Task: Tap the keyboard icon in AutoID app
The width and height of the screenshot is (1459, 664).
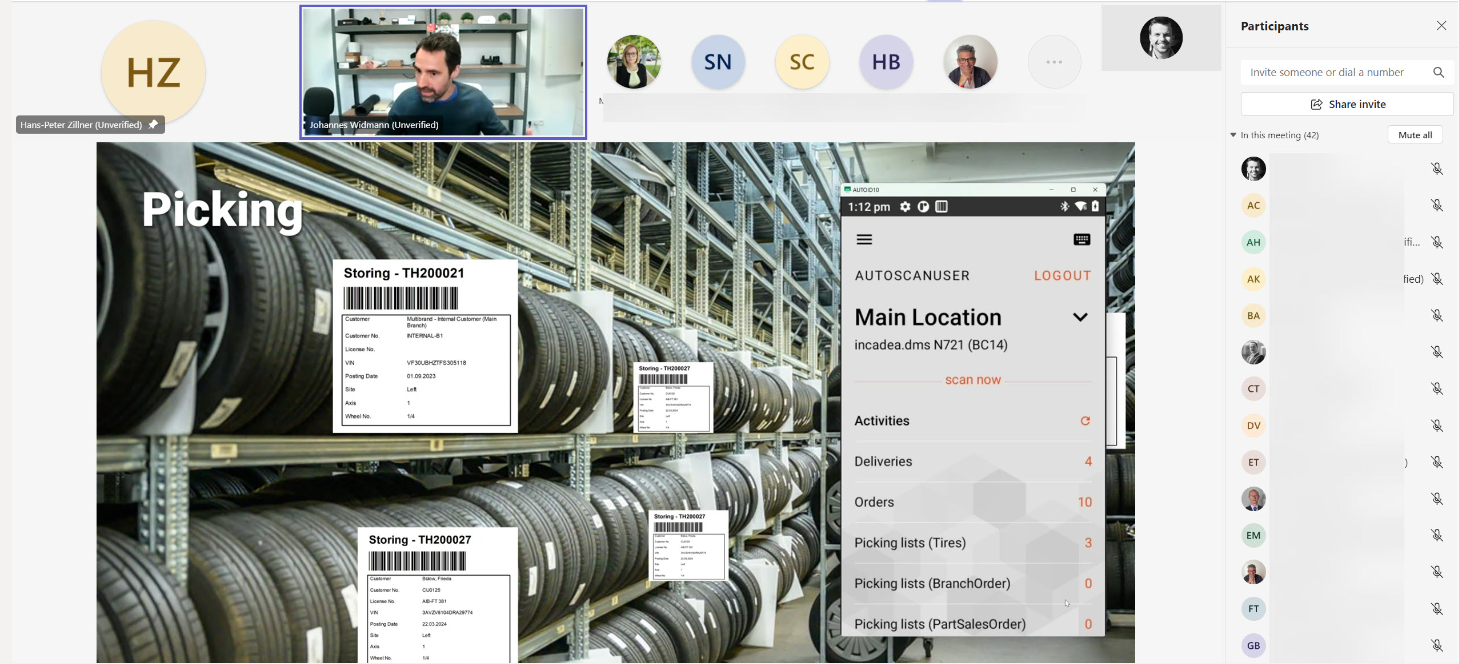Action: tap(1082, 240)
